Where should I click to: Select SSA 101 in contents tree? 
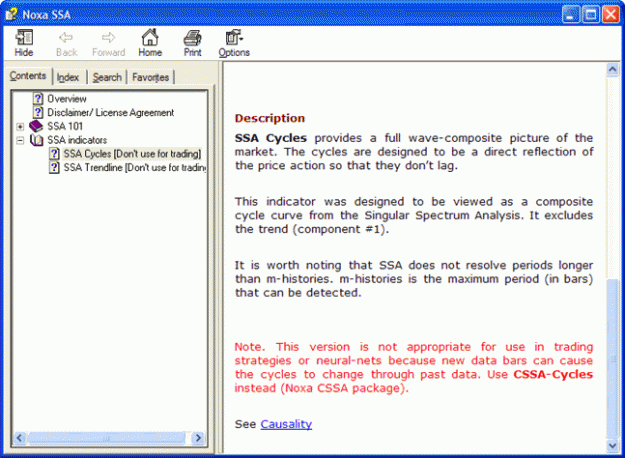coord(65,126)
